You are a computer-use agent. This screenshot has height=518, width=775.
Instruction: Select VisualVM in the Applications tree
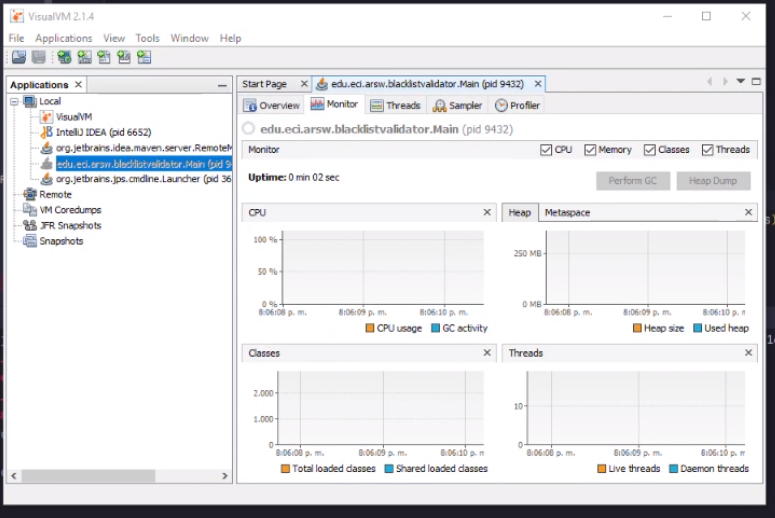tap(74, 117)
